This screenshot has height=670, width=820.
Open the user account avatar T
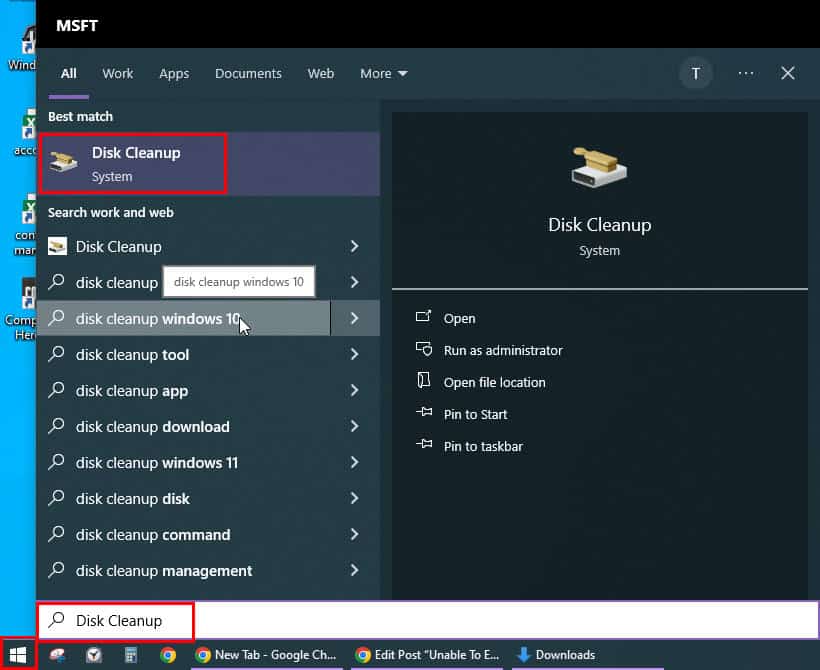point(696,74)
